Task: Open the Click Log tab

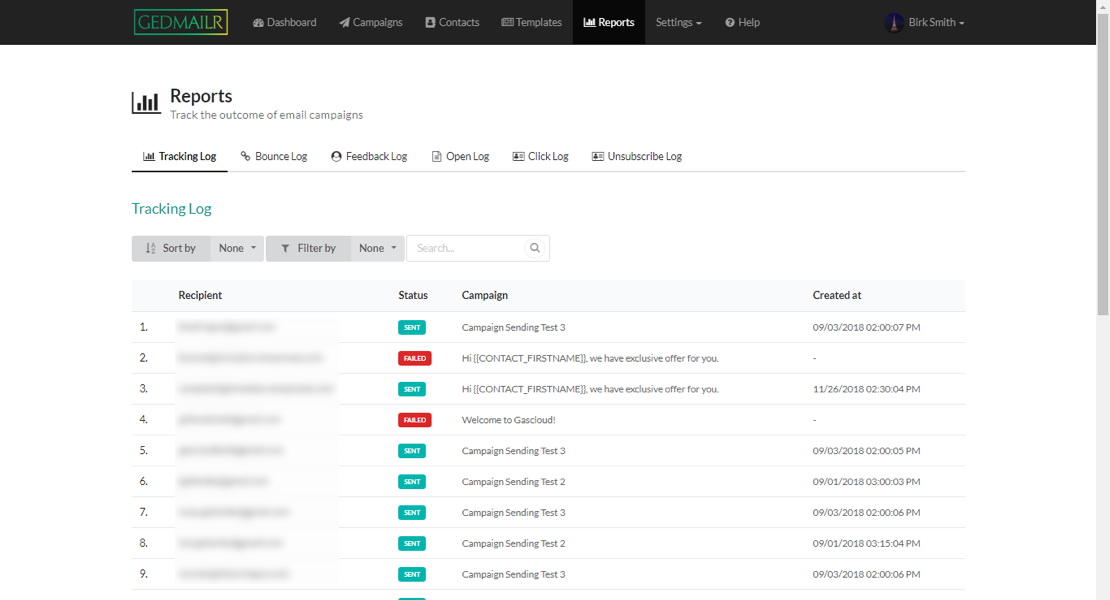Action: 540,156
